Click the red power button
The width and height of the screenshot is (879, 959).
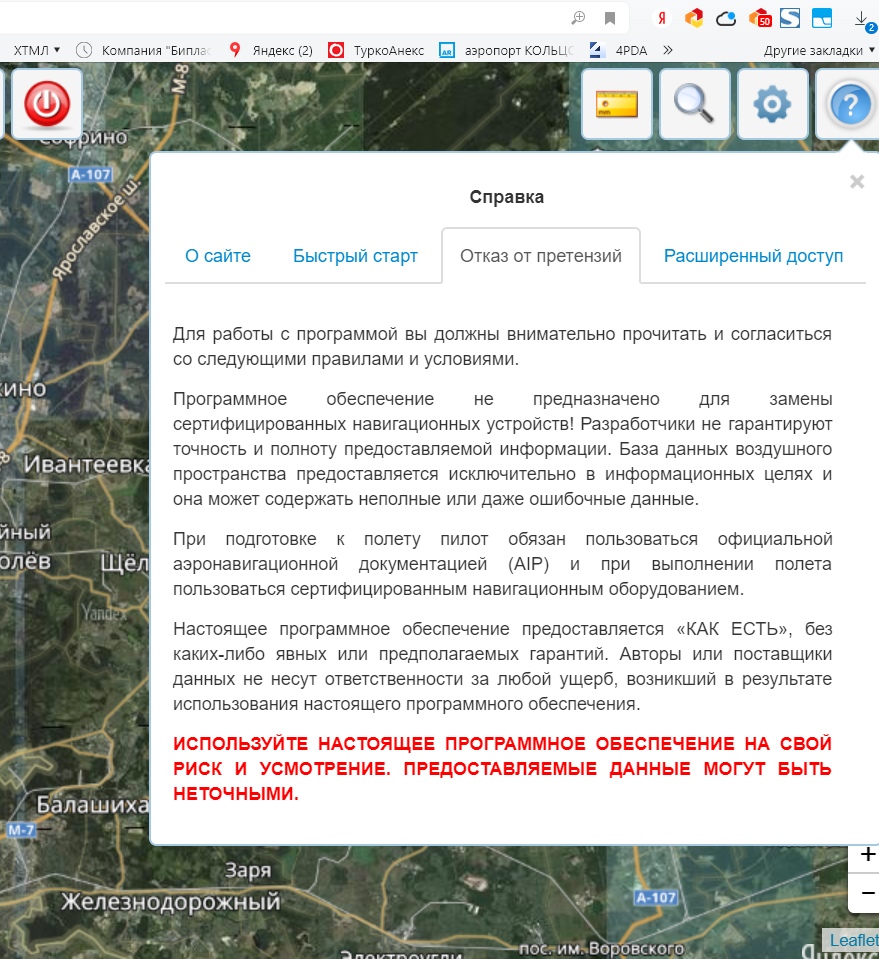coord(46,104)
